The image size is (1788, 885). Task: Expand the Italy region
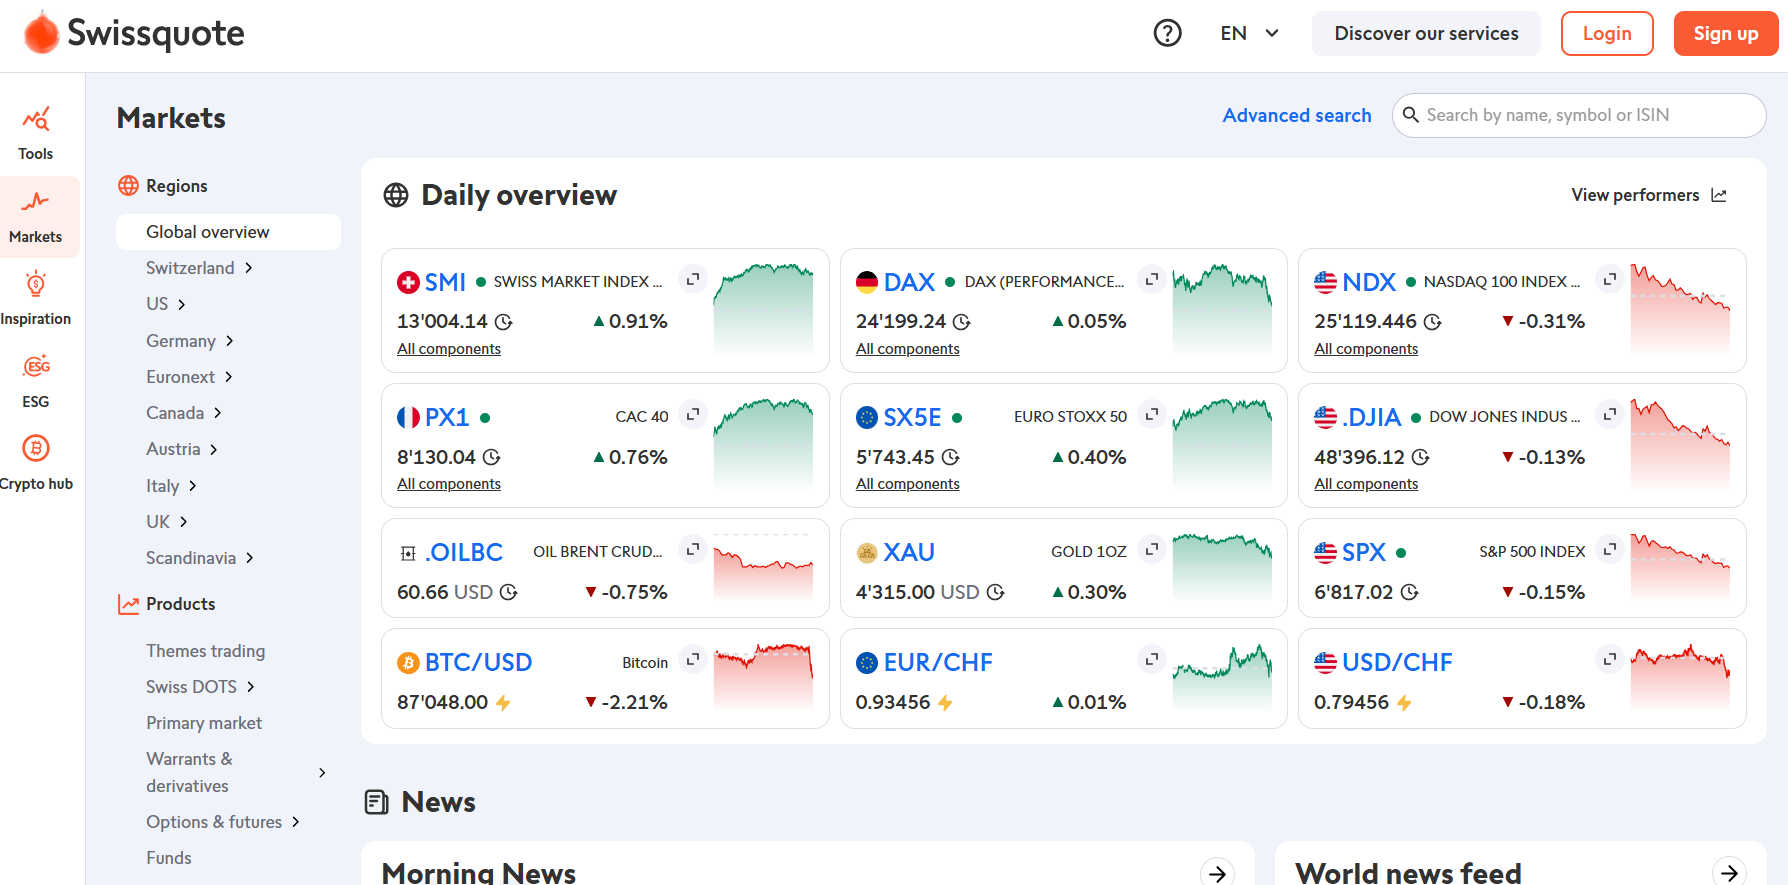click(x=193, y=486)
